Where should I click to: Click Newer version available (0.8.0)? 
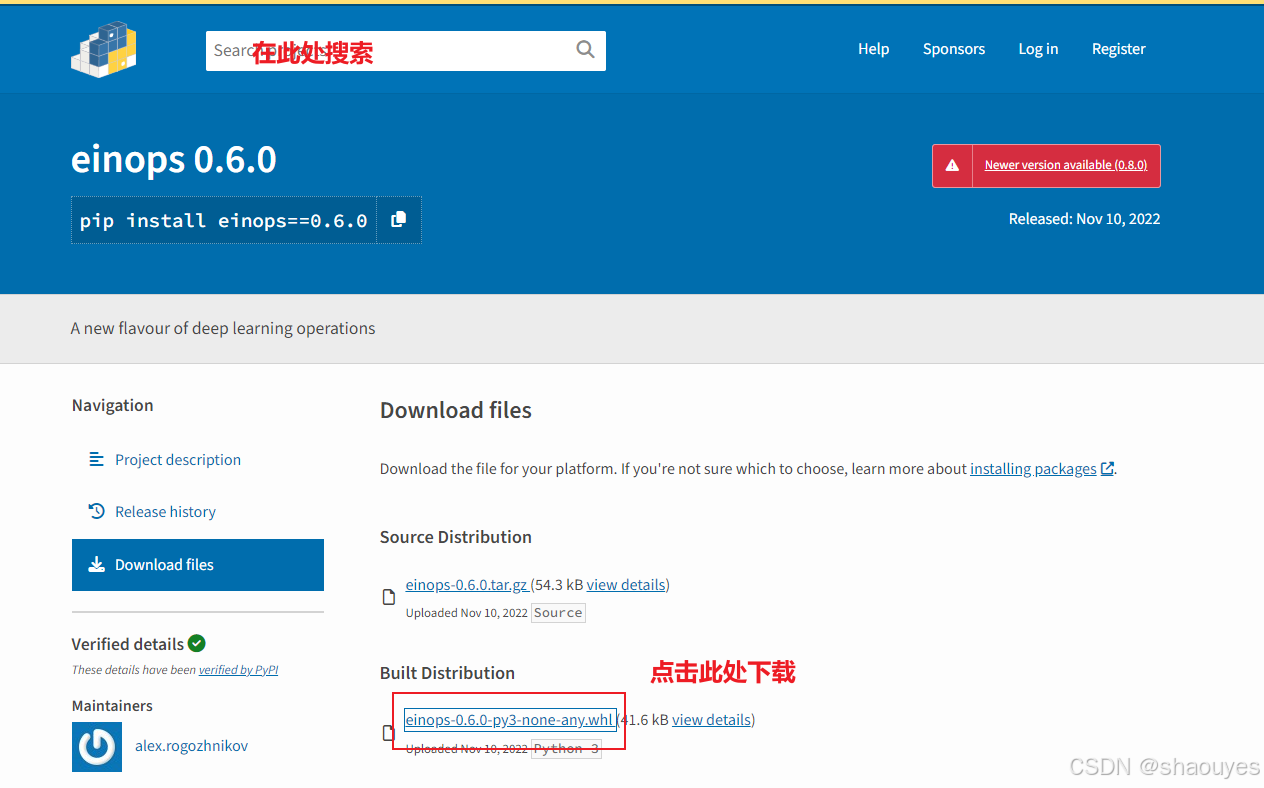coord(1066,165)
